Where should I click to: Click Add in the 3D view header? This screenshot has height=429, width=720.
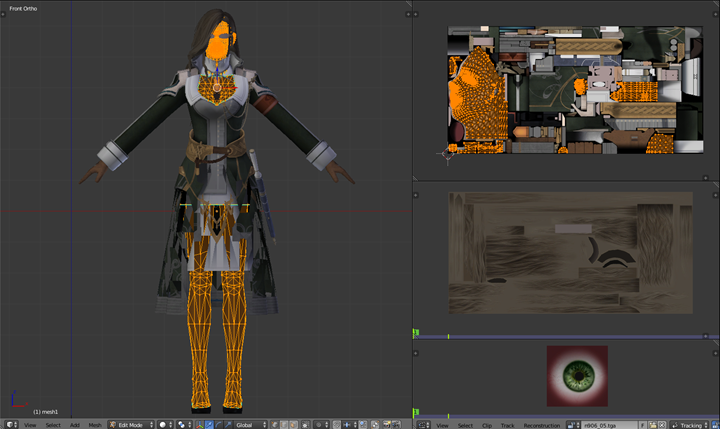(75, 424)
